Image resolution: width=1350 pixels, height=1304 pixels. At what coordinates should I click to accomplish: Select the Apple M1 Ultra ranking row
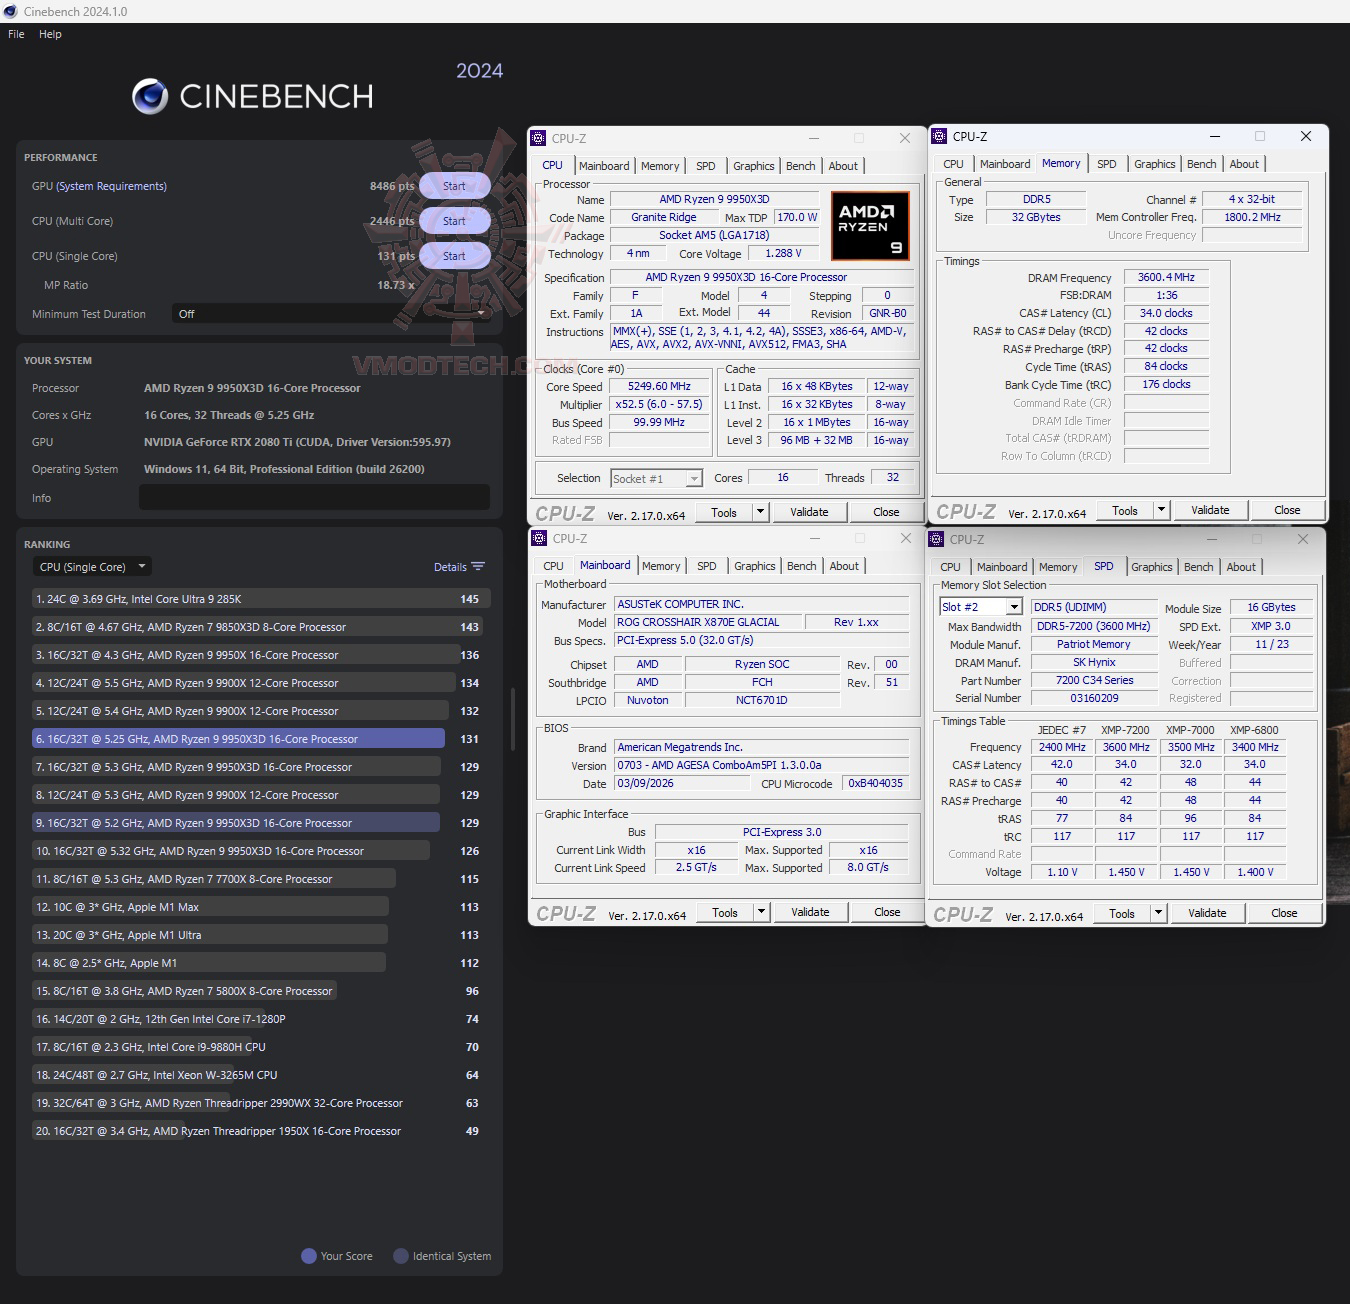click(261, 935)
